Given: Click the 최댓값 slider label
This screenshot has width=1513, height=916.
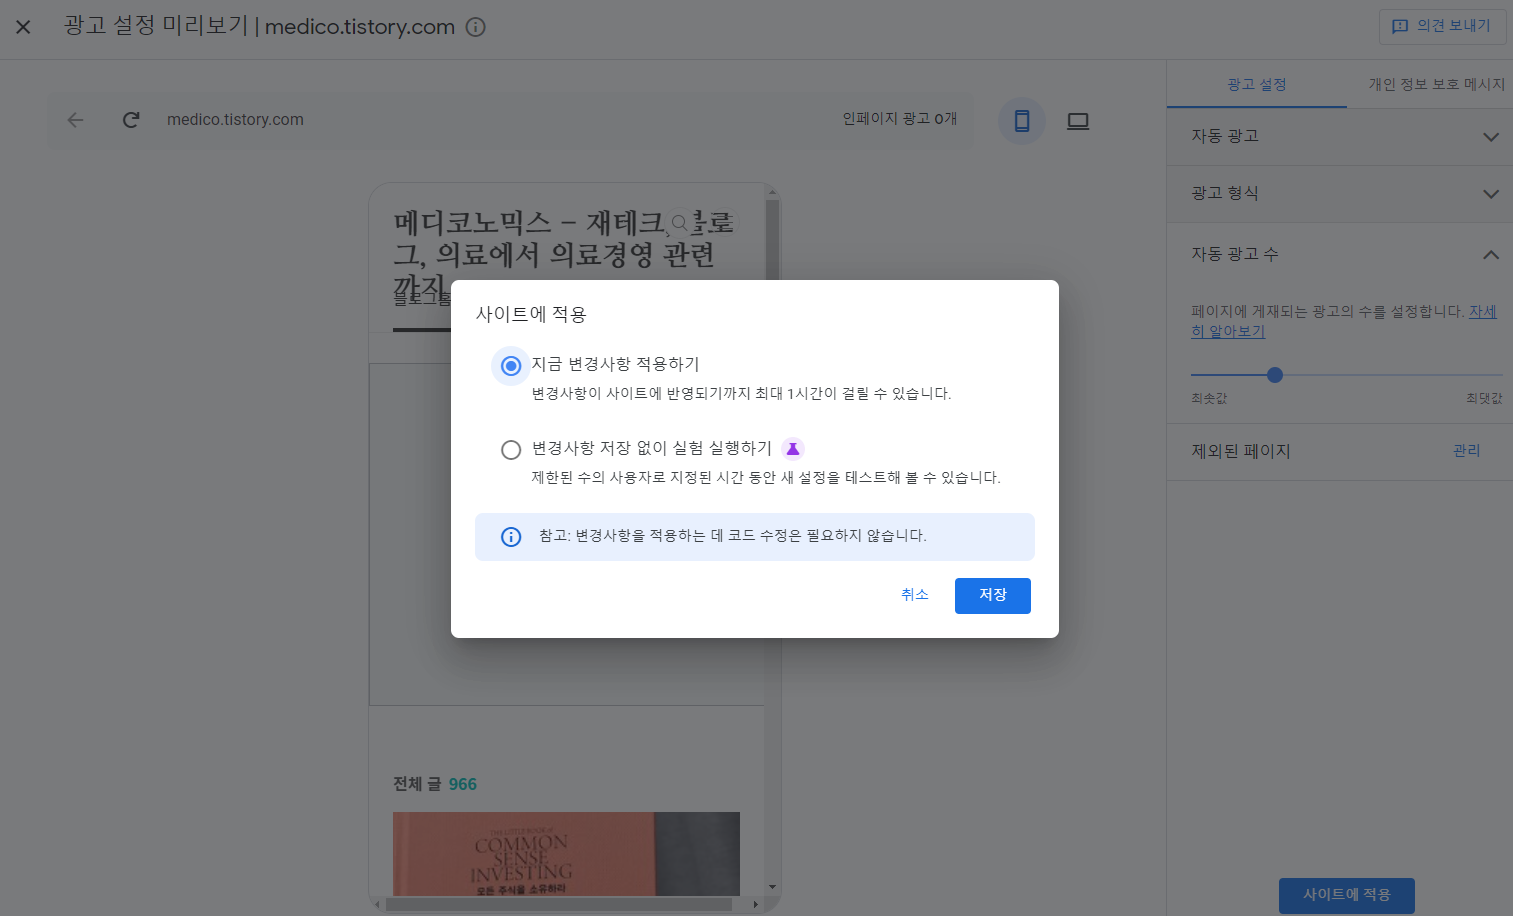Looking at the screenshot, I should click(1484, 398).
